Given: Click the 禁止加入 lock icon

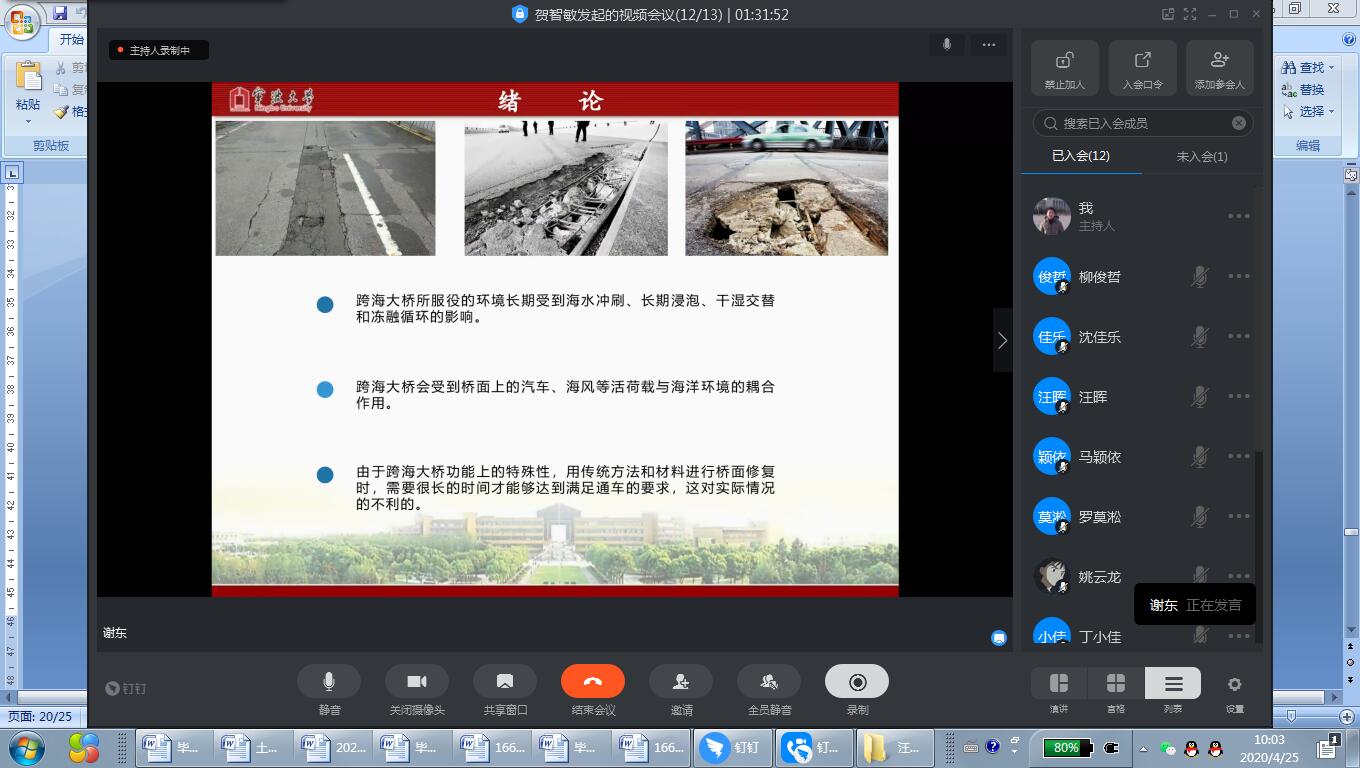Looking at the screenshot, I should tap(1064, 61).
